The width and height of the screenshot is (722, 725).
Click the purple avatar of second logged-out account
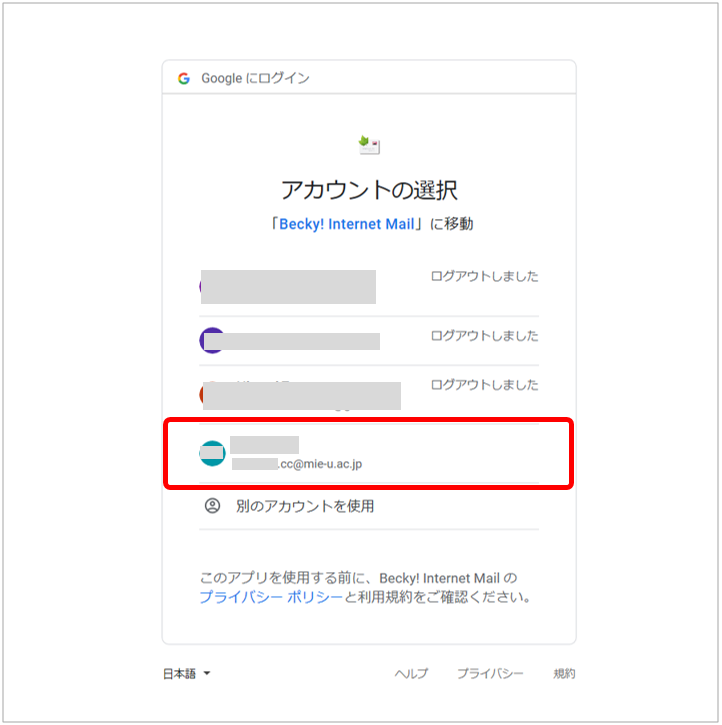coord(212,340)
